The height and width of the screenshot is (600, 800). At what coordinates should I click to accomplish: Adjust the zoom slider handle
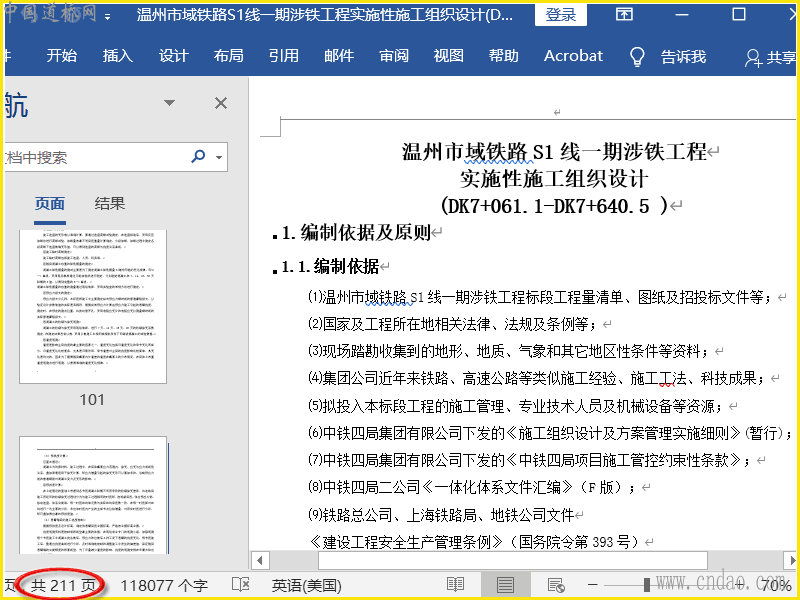pos(647,585)
